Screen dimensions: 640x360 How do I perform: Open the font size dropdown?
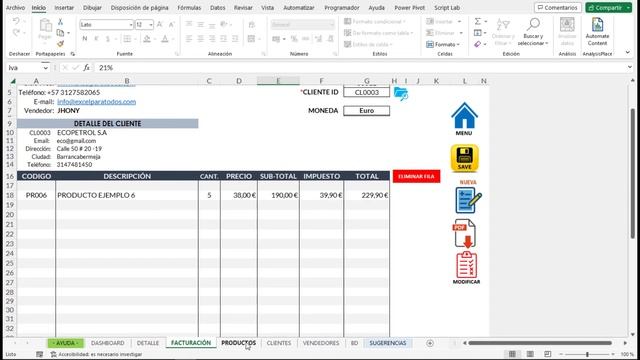coord(151,25)
